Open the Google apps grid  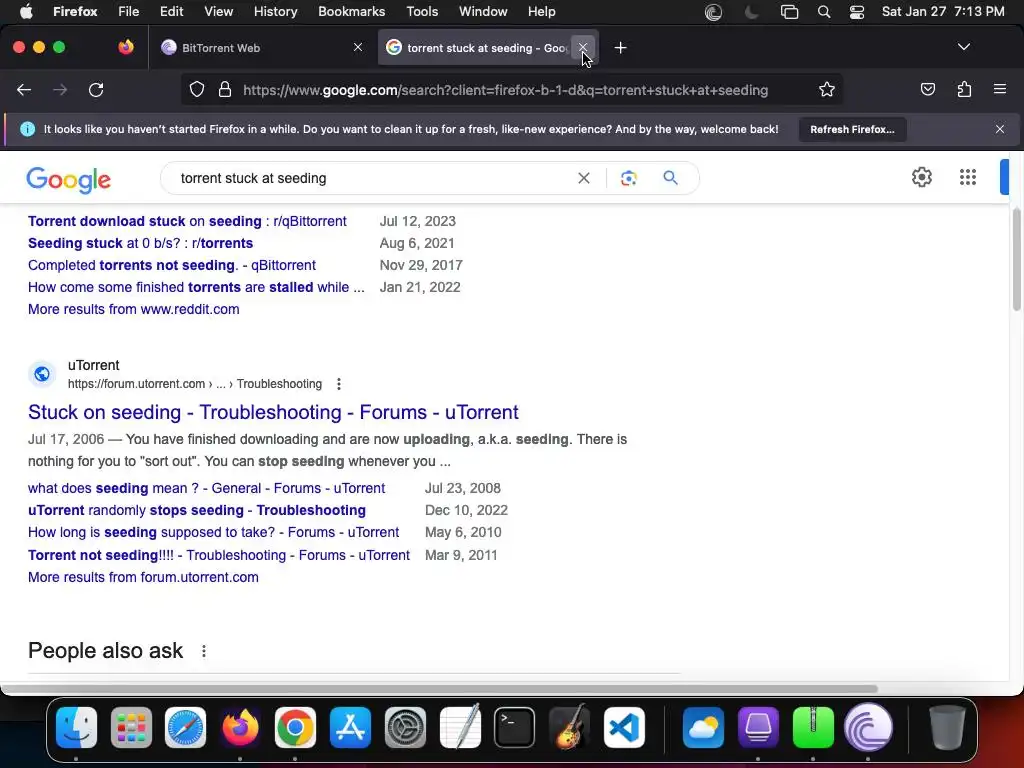click(968, 177)
